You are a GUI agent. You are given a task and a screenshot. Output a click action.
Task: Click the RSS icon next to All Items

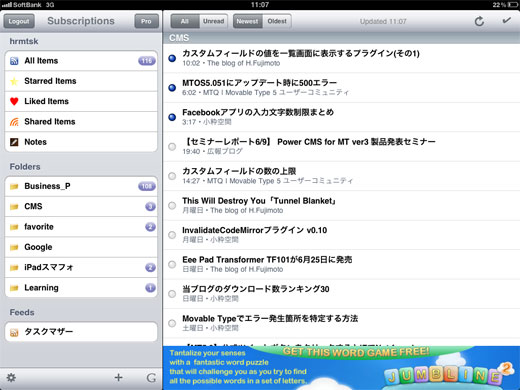(14, 61)
